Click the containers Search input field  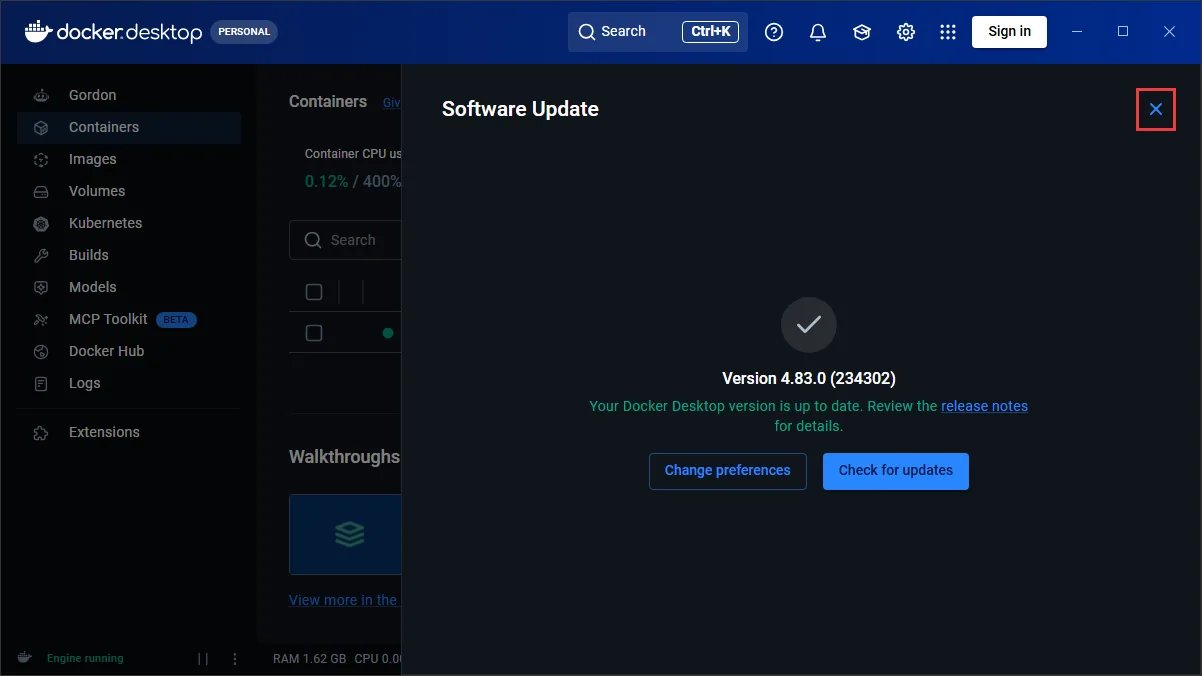click(346, 241)
